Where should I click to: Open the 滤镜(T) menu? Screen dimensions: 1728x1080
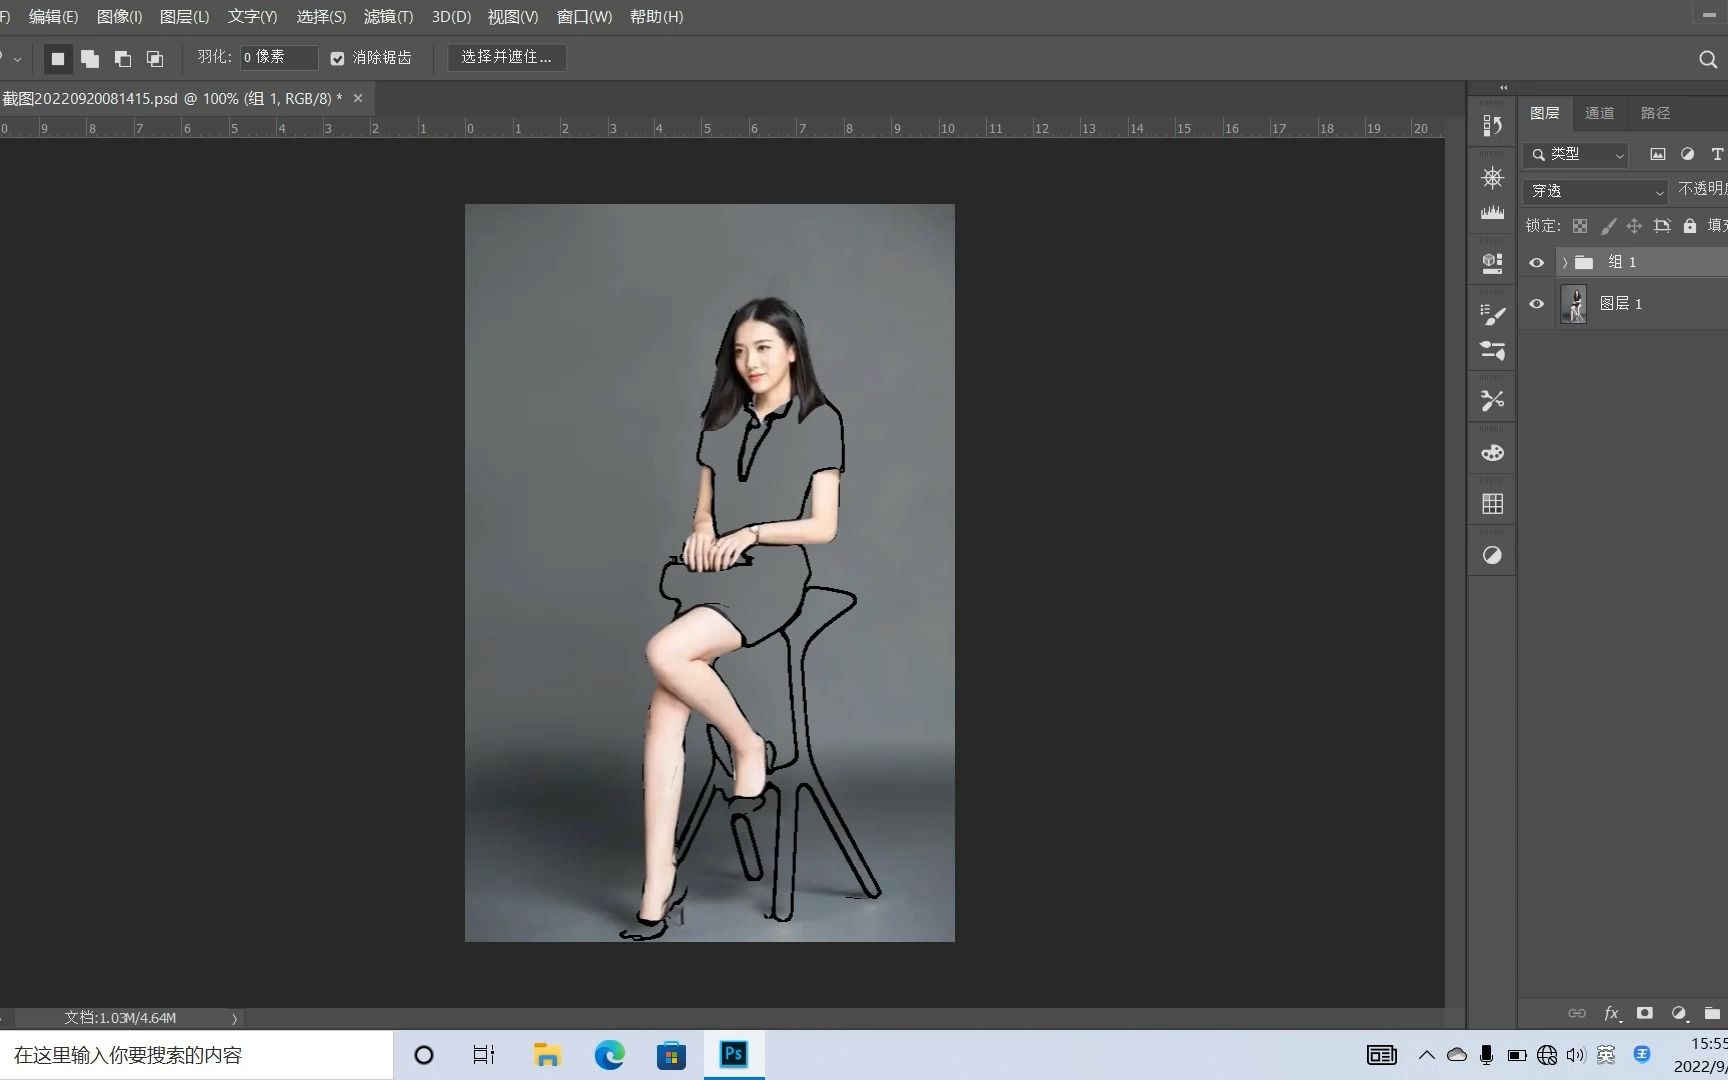coord(387,17)
